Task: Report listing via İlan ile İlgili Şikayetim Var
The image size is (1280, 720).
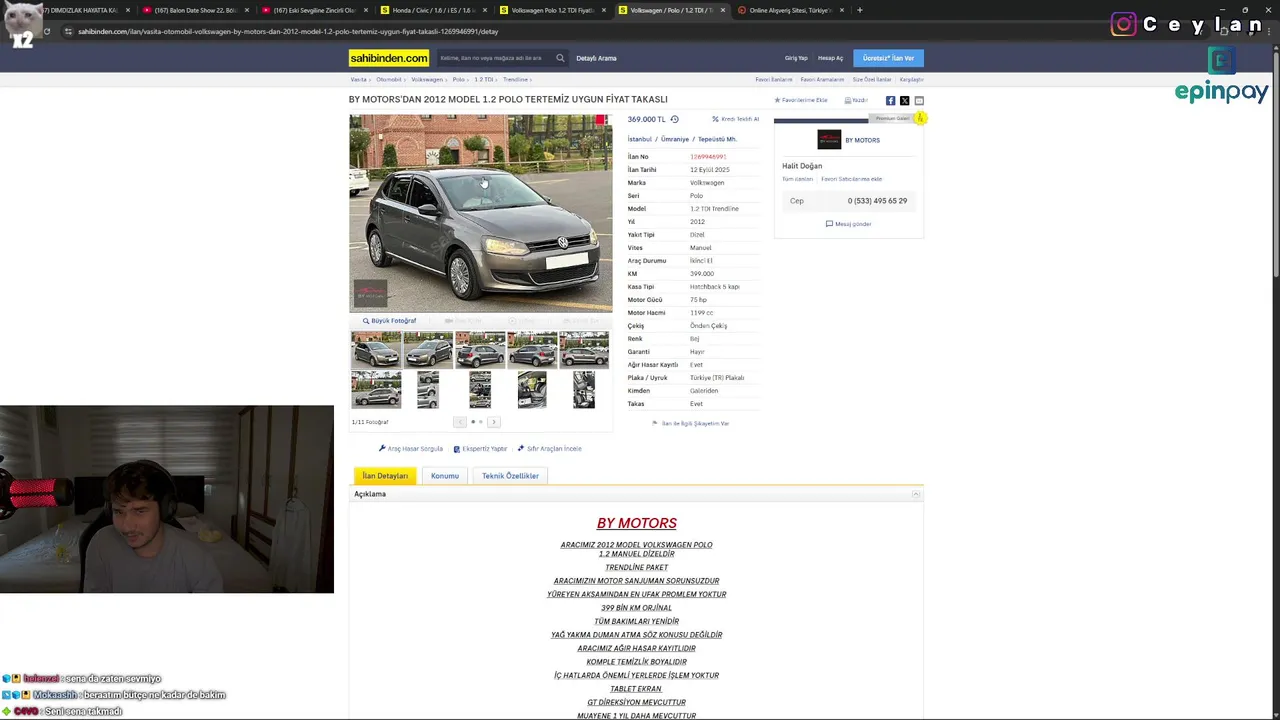Action: (690, 424)
